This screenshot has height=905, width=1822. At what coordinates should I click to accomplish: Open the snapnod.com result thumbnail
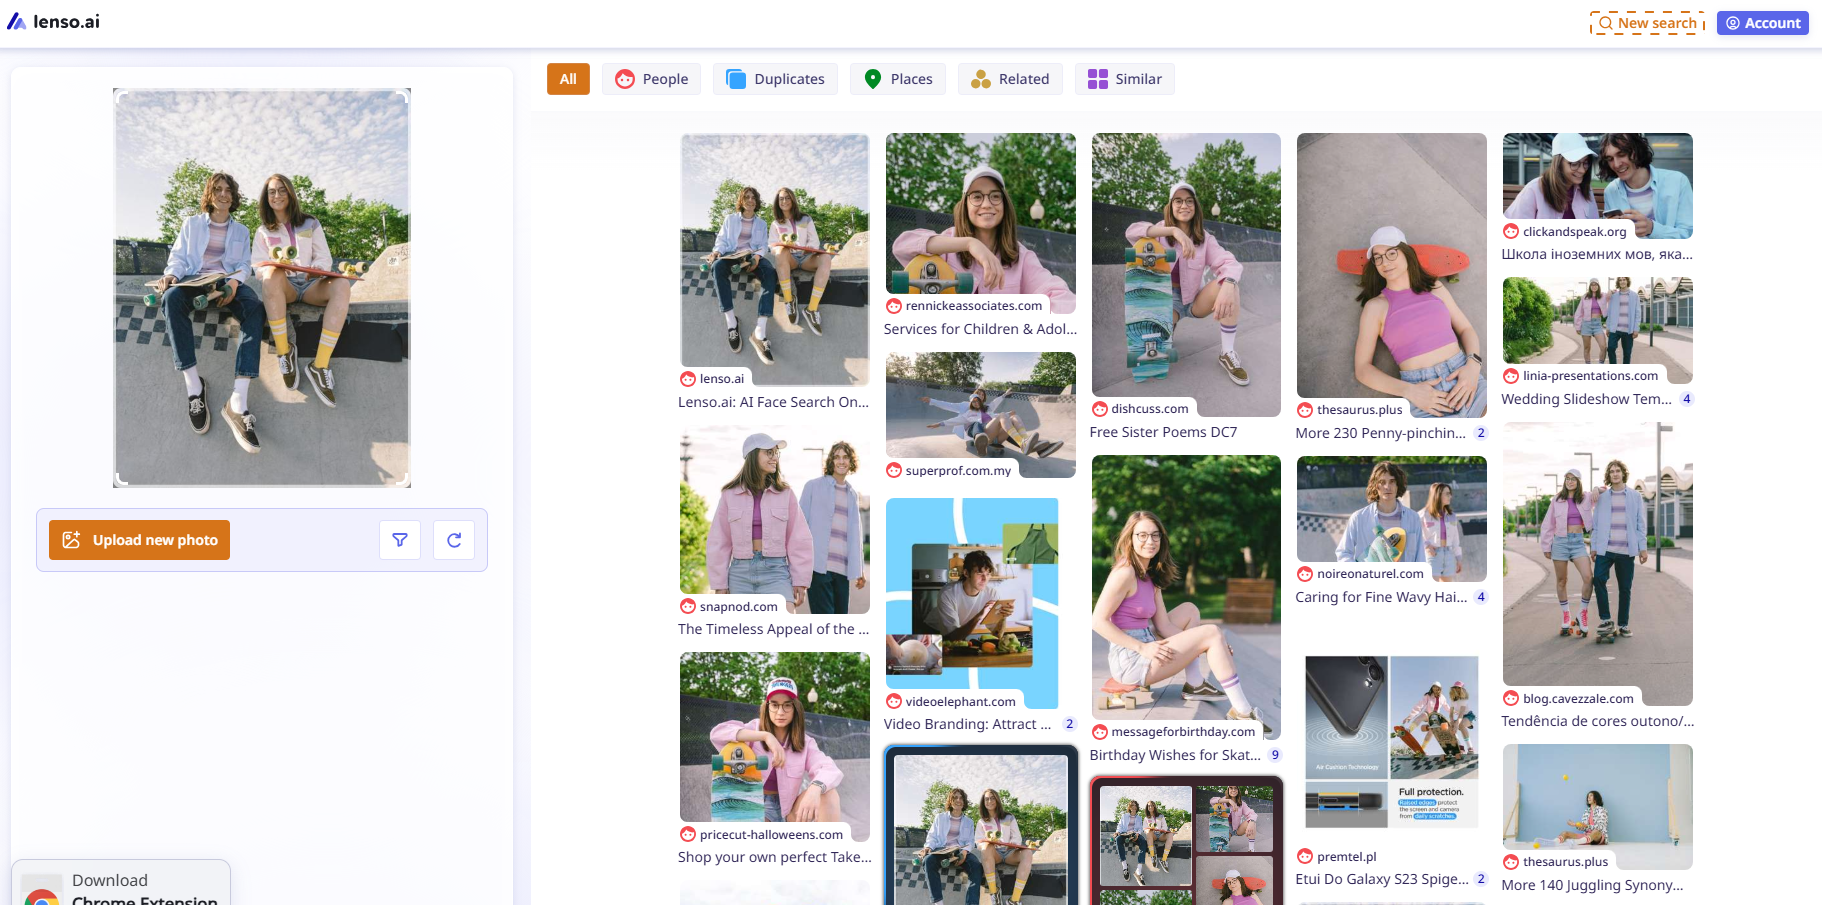click(774, 519)
